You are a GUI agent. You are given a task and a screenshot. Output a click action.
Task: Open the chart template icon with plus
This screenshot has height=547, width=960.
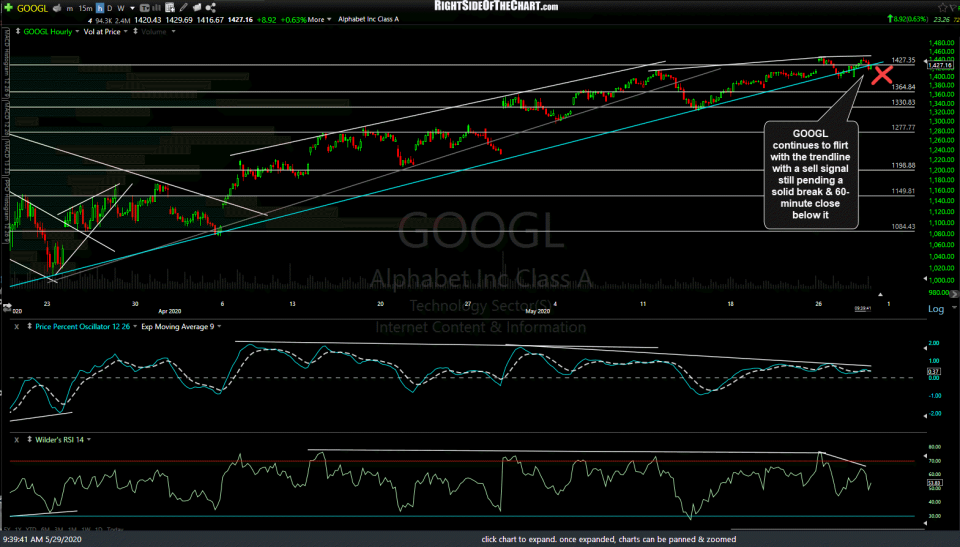170,8
